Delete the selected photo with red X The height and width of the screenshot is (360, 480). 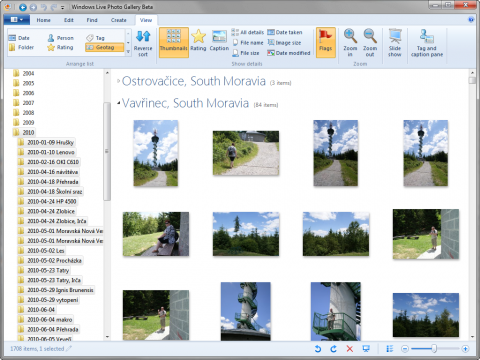pyautogui.click(x=350, y=349)
